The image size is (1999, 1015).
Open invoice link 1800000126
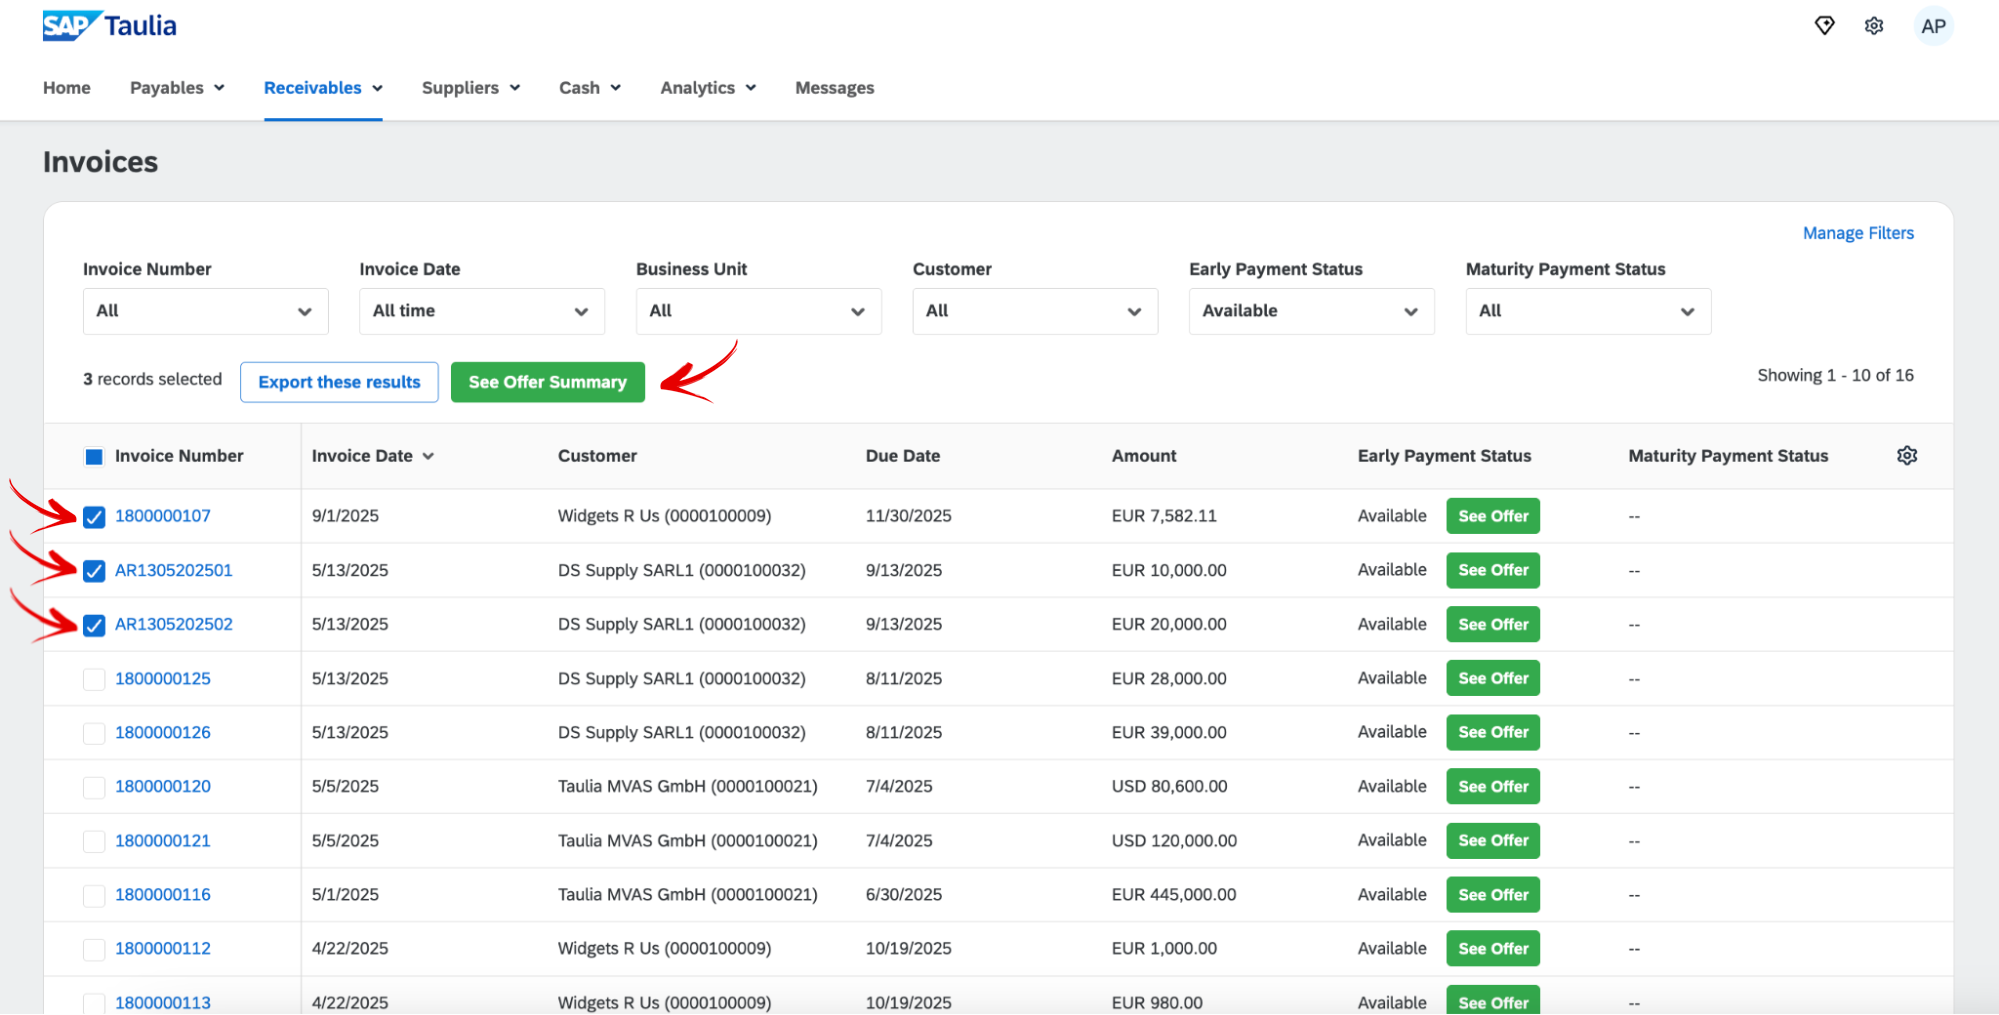(x=163, y=732)
